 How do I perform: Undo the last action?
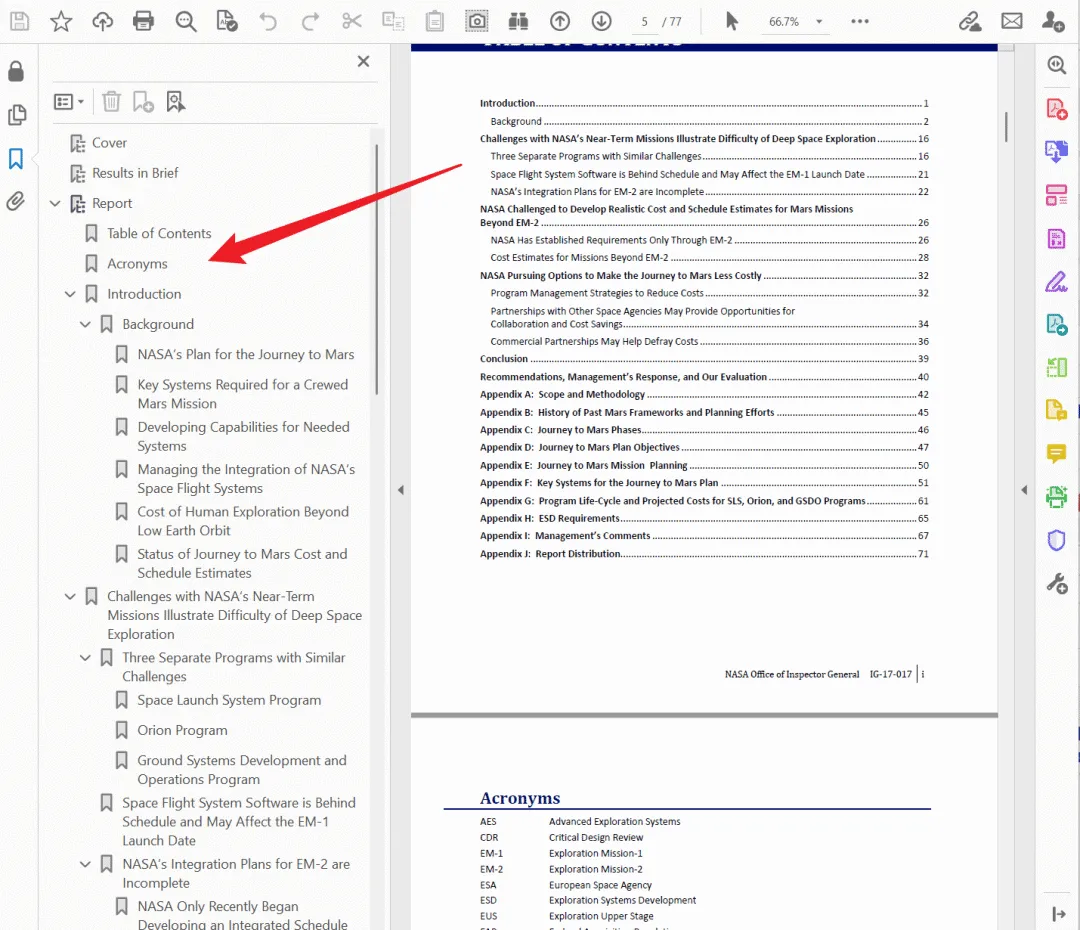[x=268, y=21]
